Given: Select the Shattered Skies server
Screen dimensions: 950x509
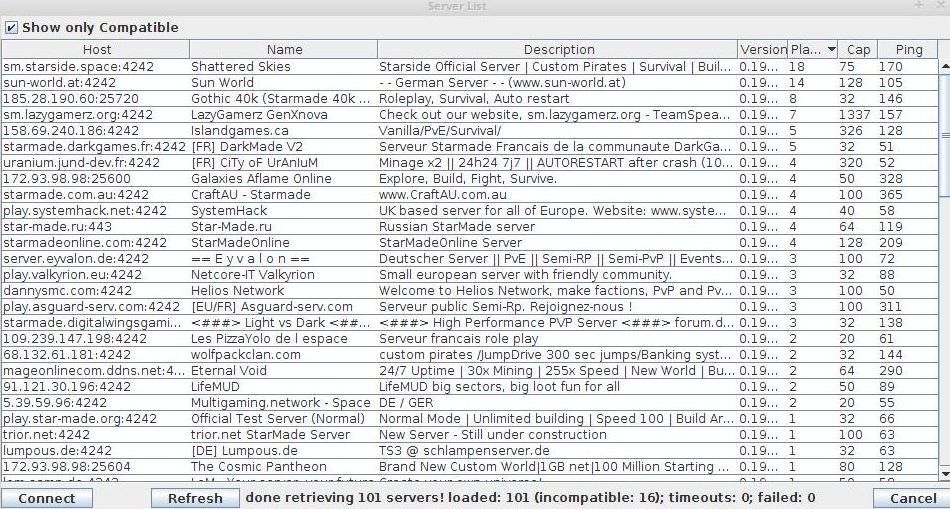Looking at the screenshot, I should pyautogui.click(x=241, y=67).
